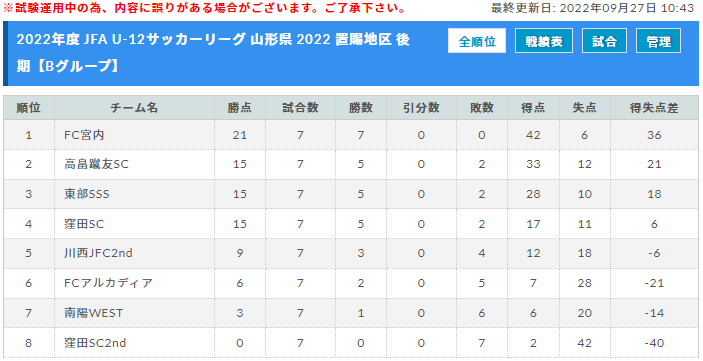The image size is (703, 361).
Task: Click the 順位 column header
Action: [29, 108]
